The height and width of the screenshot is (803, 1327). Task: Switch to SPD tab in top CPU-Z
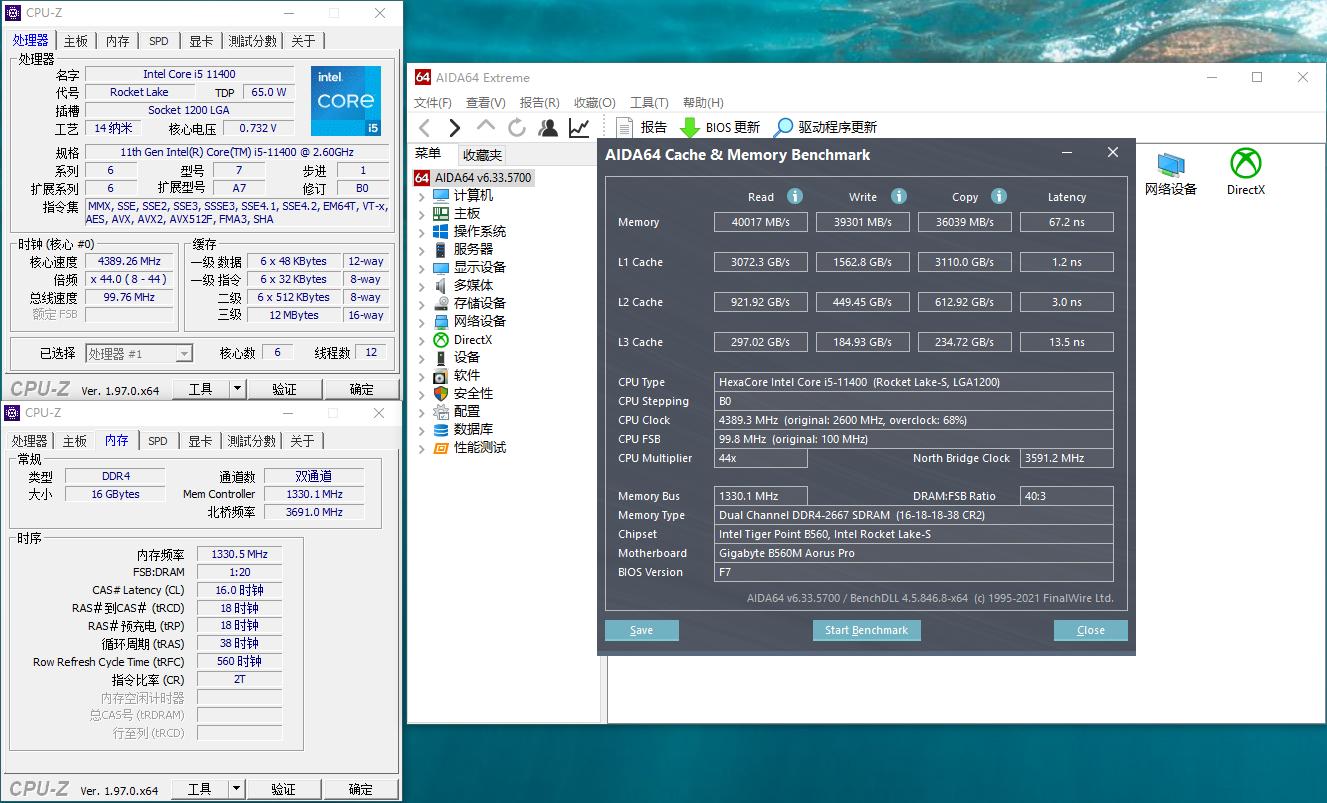tap(158, 41)
